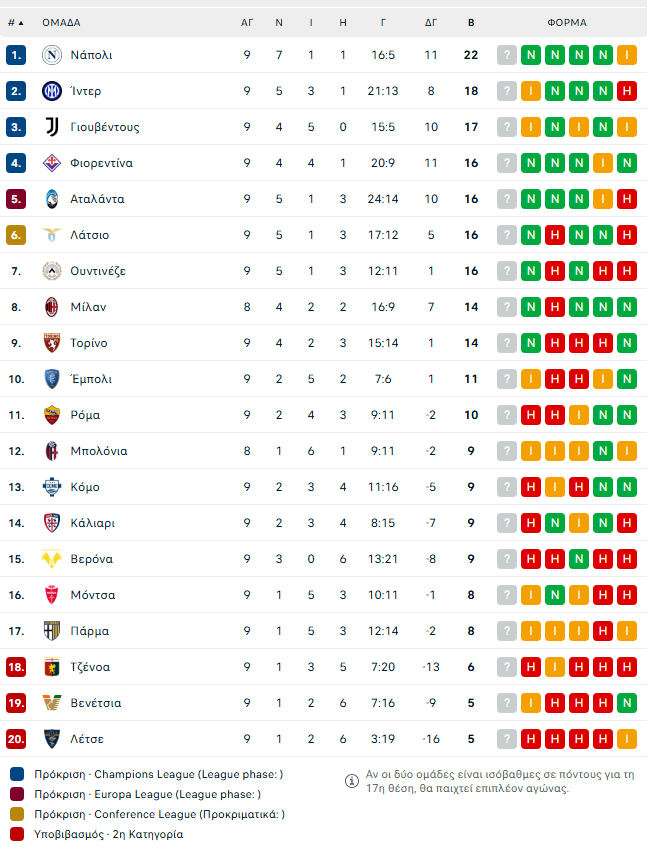Click the ΦΟΡΜΑ column header
The width and height of the screenshot is (649, 855).
point(567,22)
